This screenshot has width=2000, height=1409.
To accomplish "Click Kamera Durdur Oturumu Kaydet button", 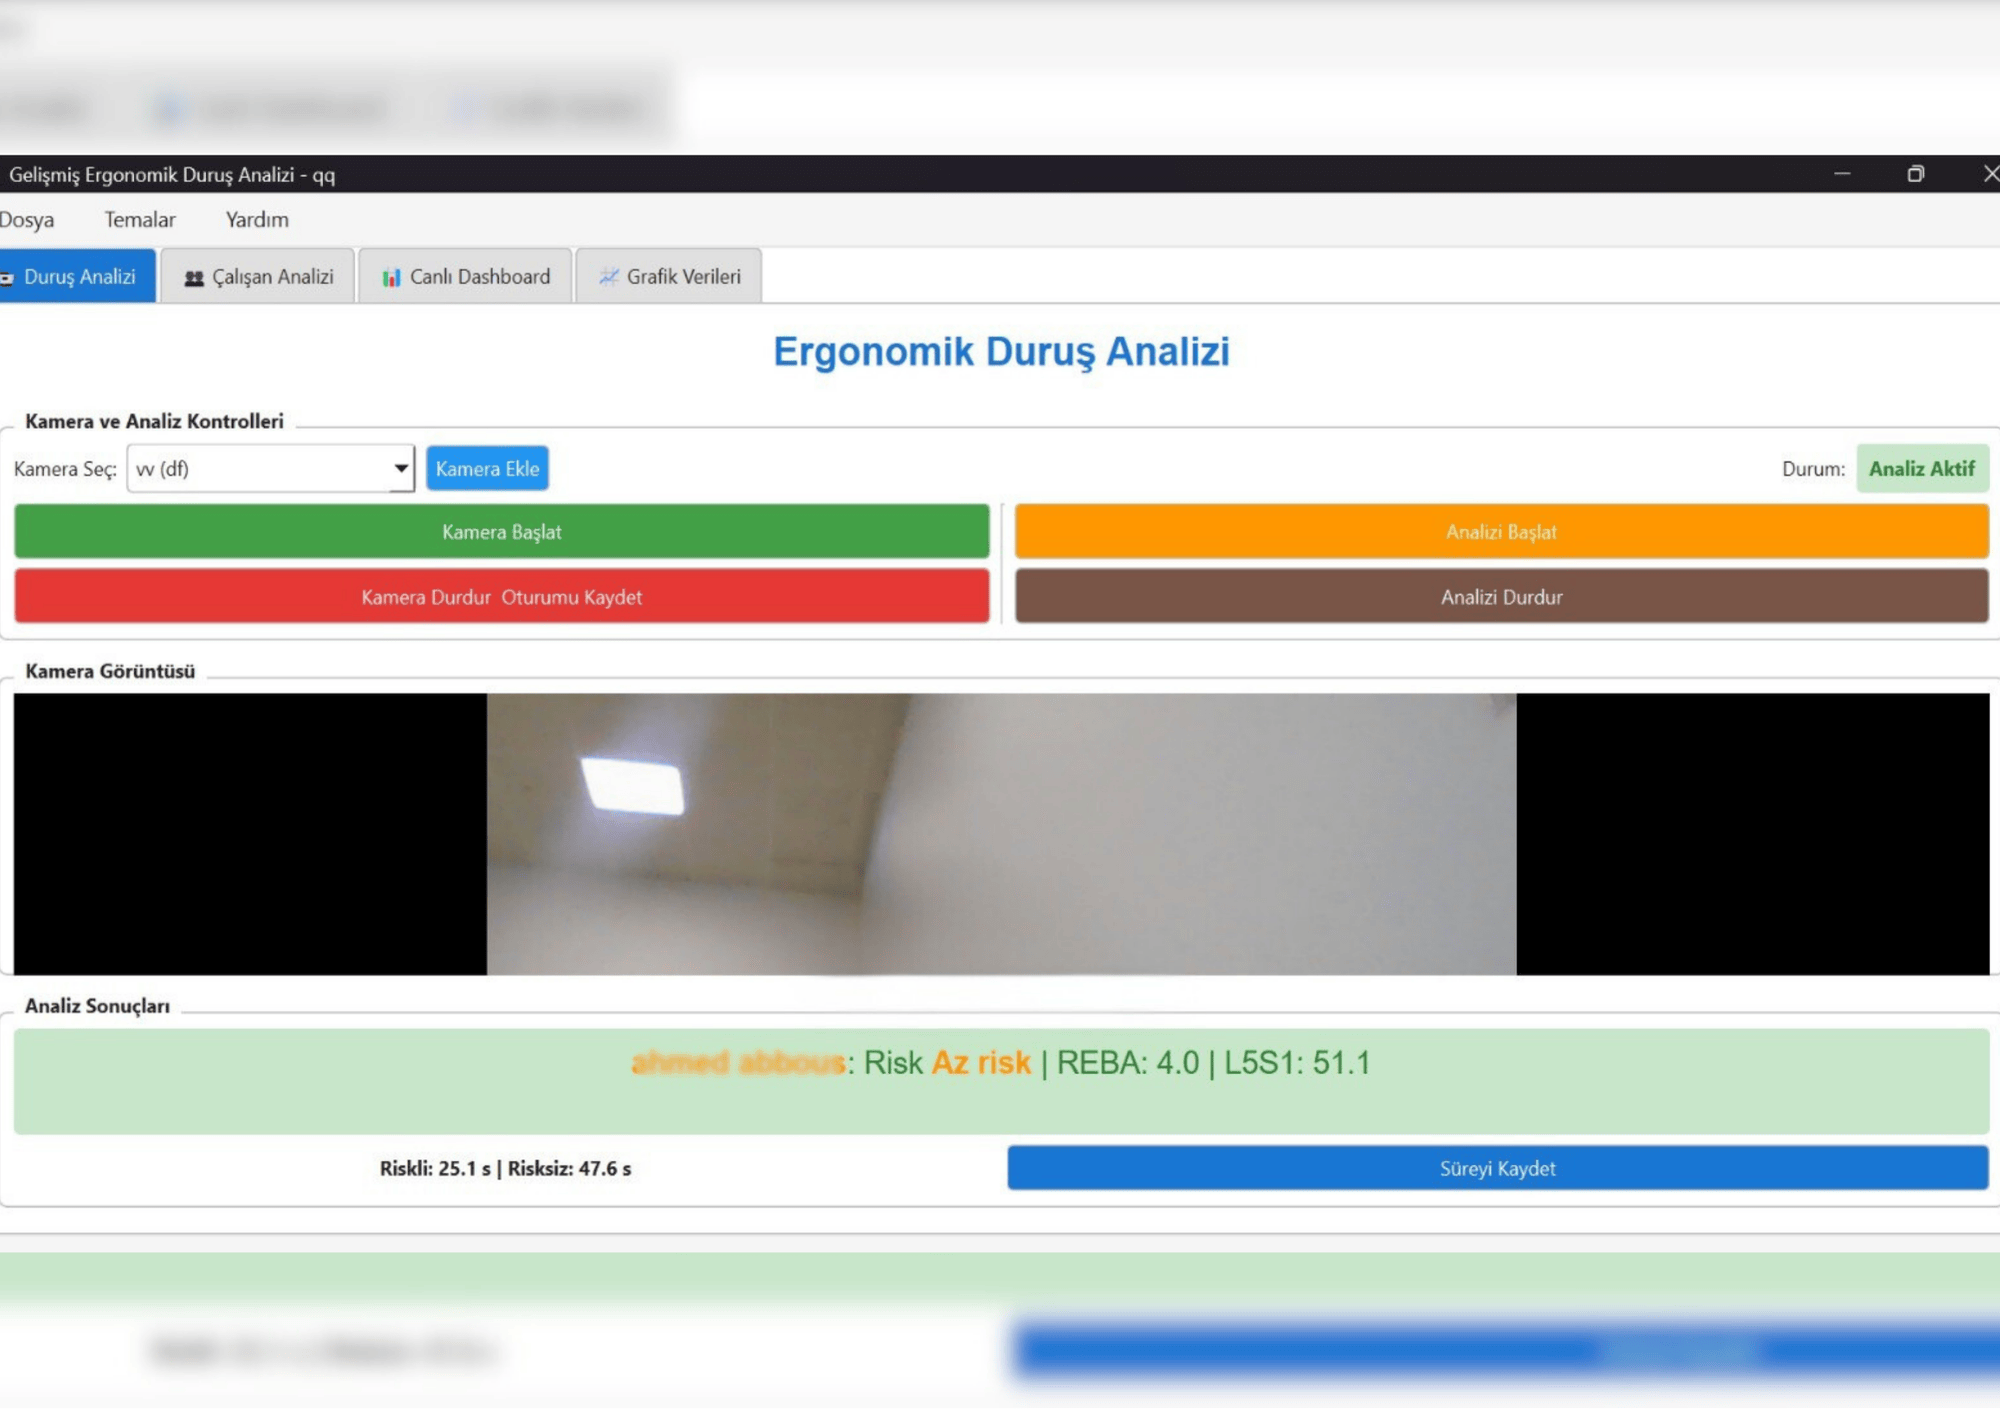I will coord(502,596).
